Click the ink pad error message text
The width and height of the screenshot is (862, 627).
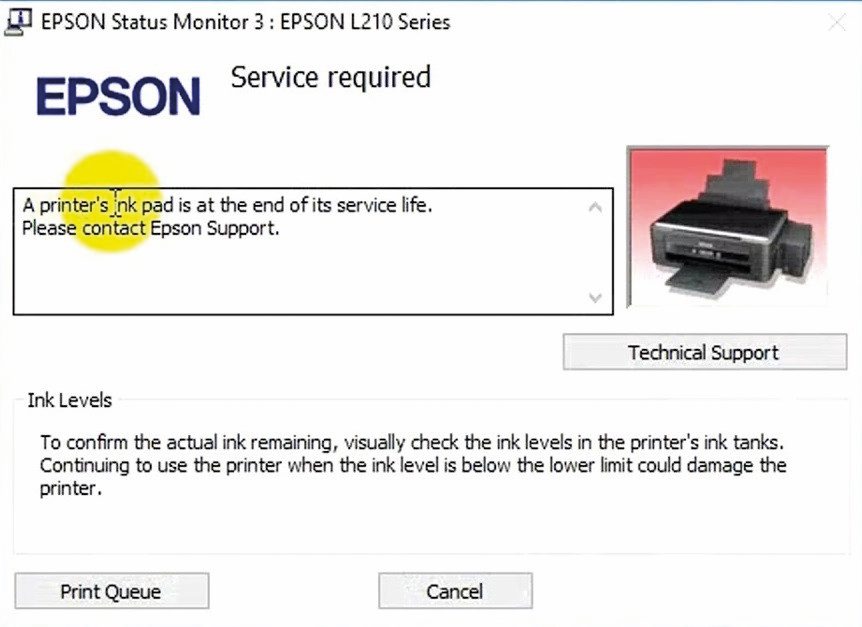click(x=228, y=205)
